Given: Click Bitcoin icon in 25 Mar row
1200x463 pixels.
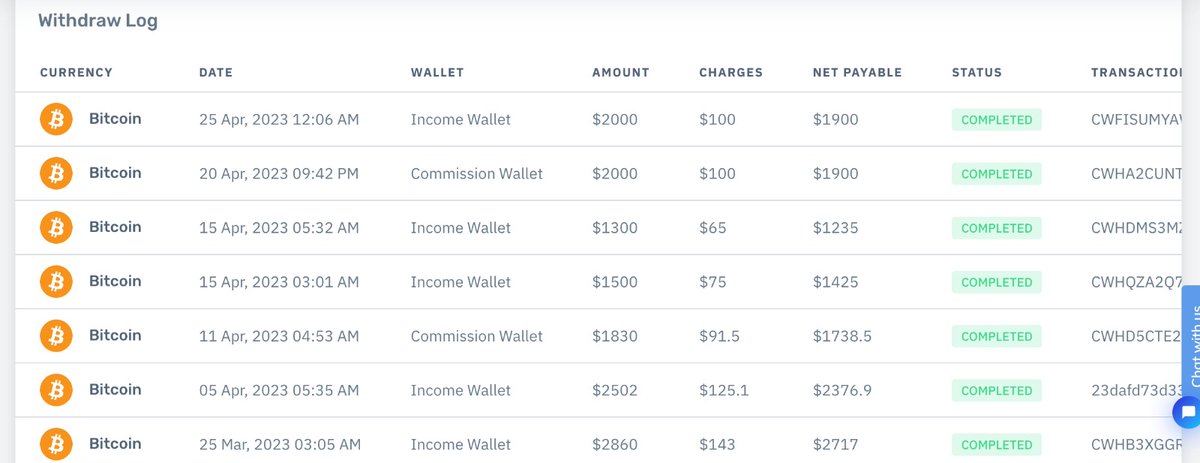Looking at the screenshot, I should coord(57,444).
